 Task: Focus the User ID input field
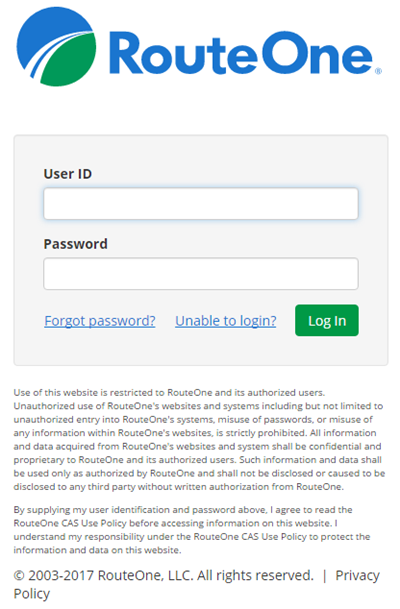pyautogui.click(x=201, y=204)
